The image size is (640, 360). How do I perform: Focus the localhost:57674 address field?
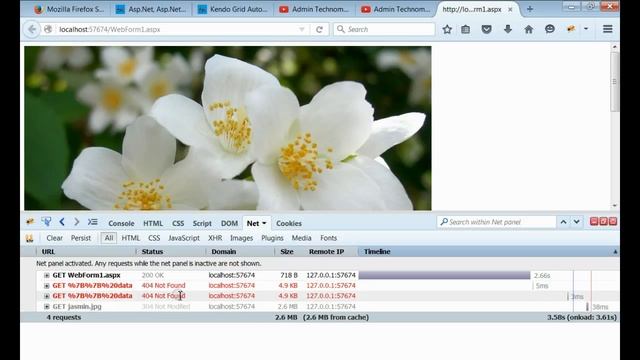tap(176, 29)
